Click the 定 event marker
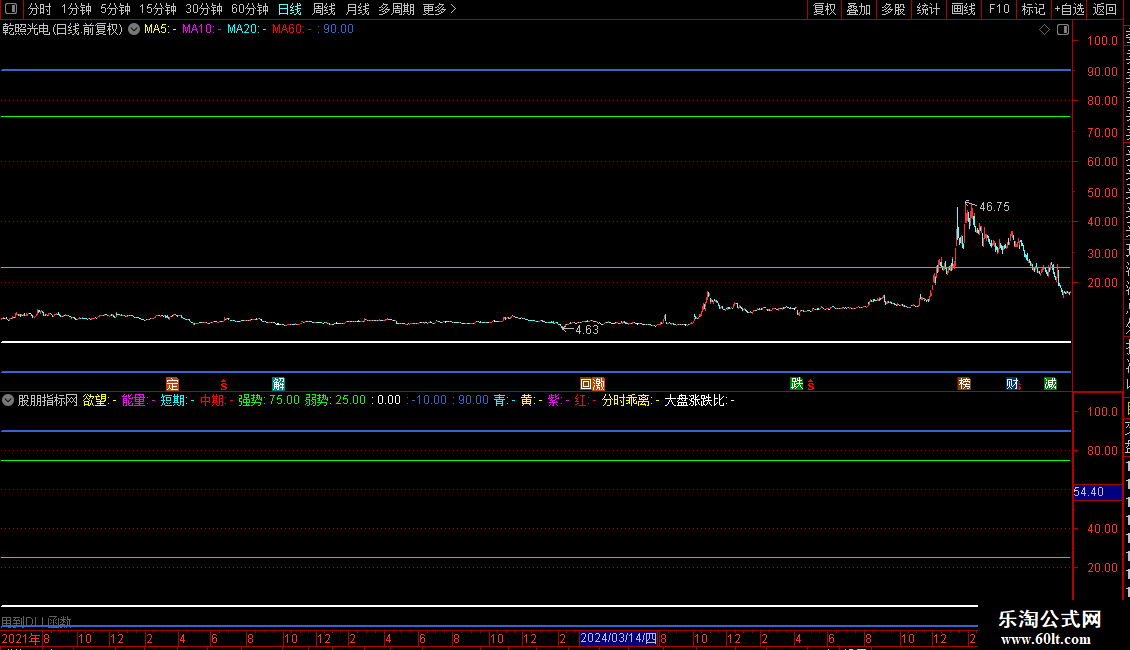 pyautogui.click(x=172, y=384)
